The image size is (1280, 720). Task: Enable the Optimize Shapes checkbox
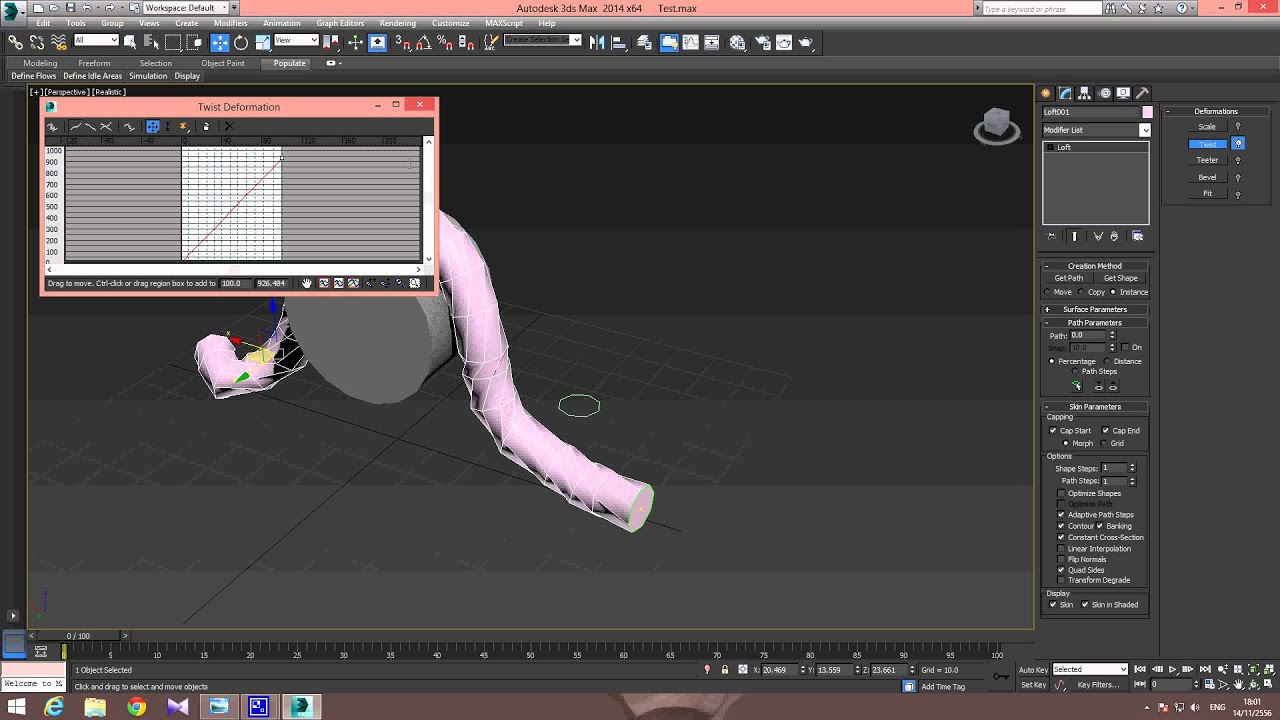coord(1061,494)
